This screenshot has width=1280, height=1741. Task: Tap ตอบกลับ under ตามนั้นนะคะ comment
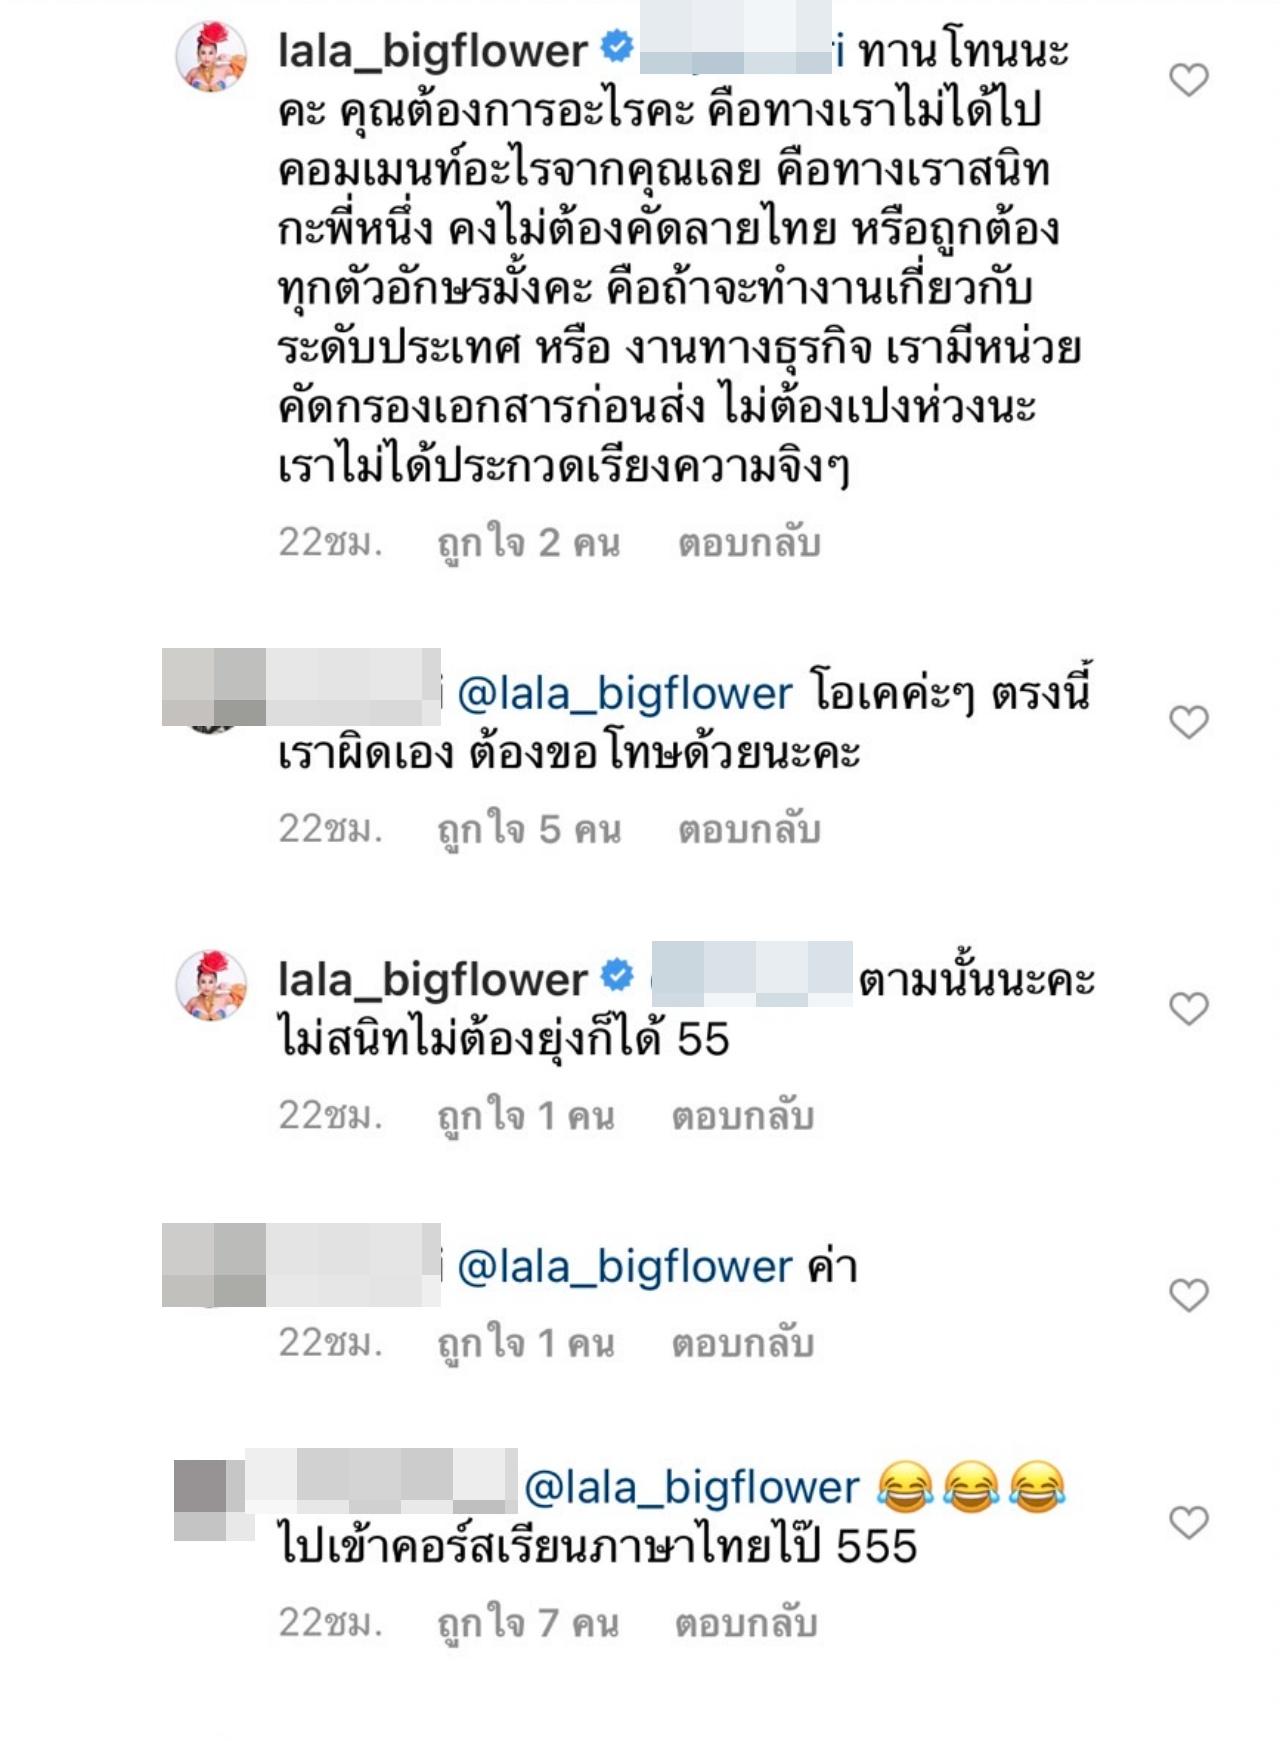743,1117
